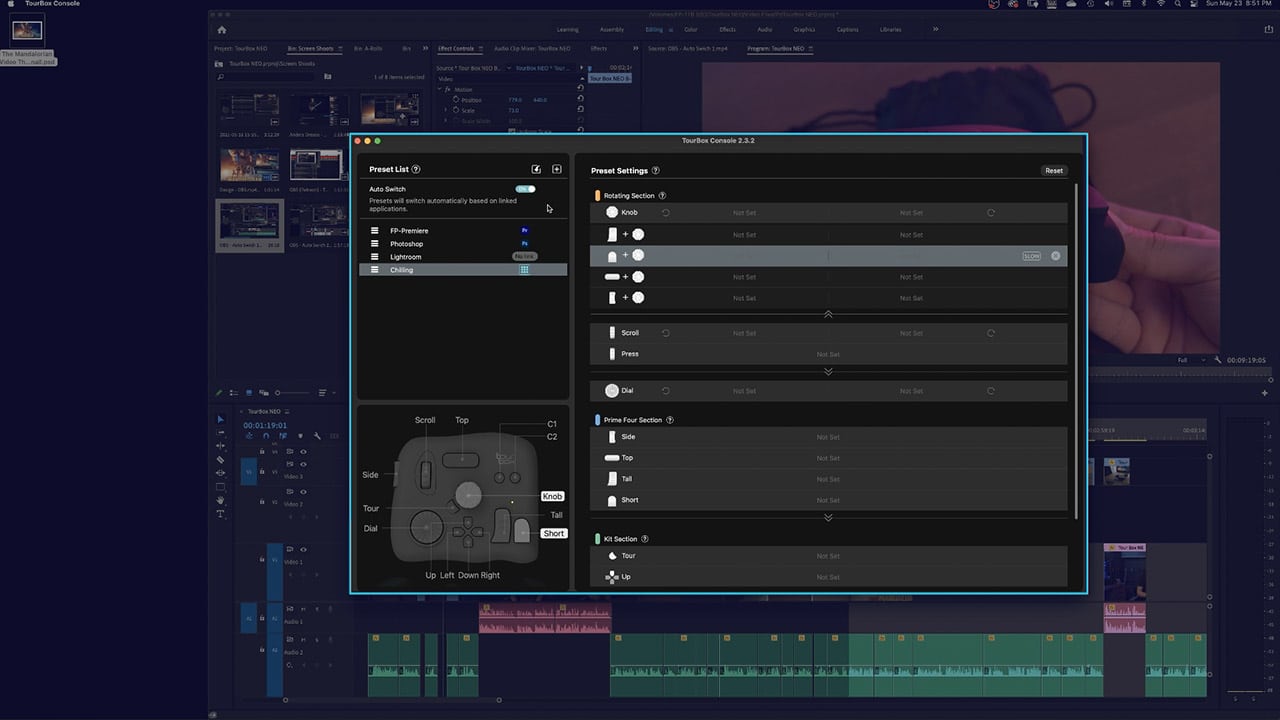1280x720 pixels.
Task: Select the Knob on the TourBox diagram
Action: (x=468, y=494)
